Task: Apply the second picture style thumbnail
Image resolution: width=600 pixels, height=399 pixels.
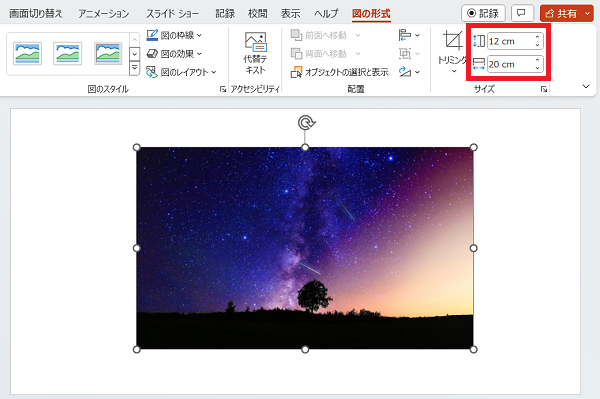Action: 68,53
